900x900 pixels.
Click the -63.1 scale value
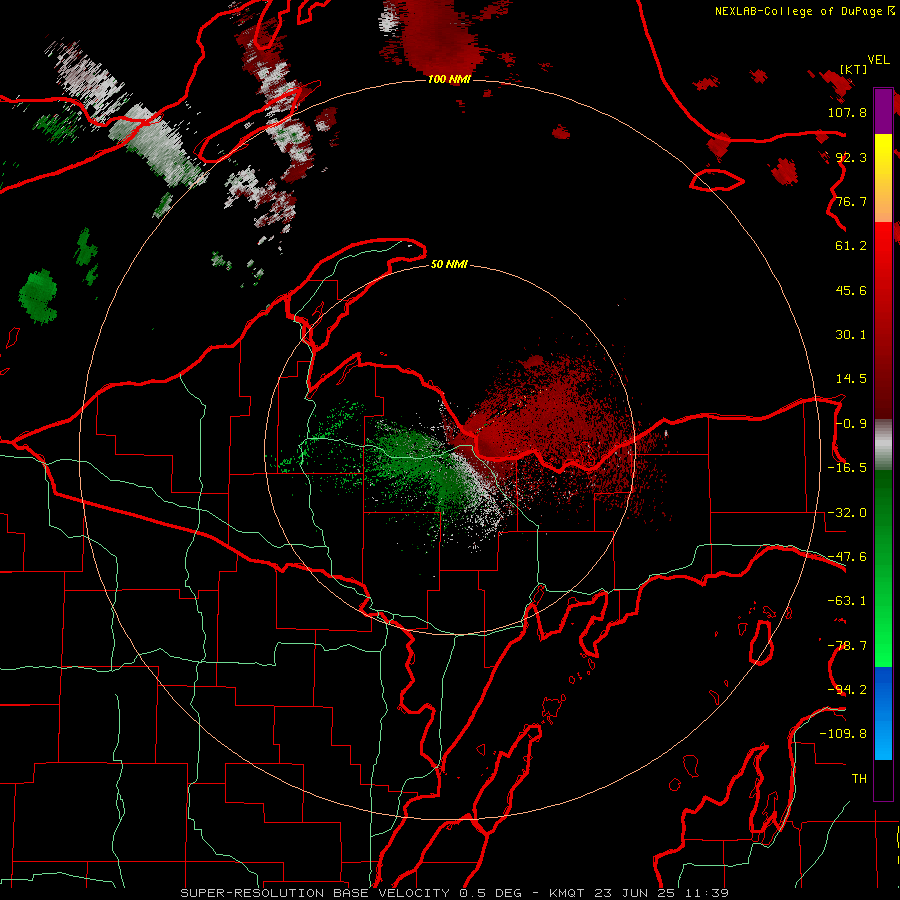[847, 601]
